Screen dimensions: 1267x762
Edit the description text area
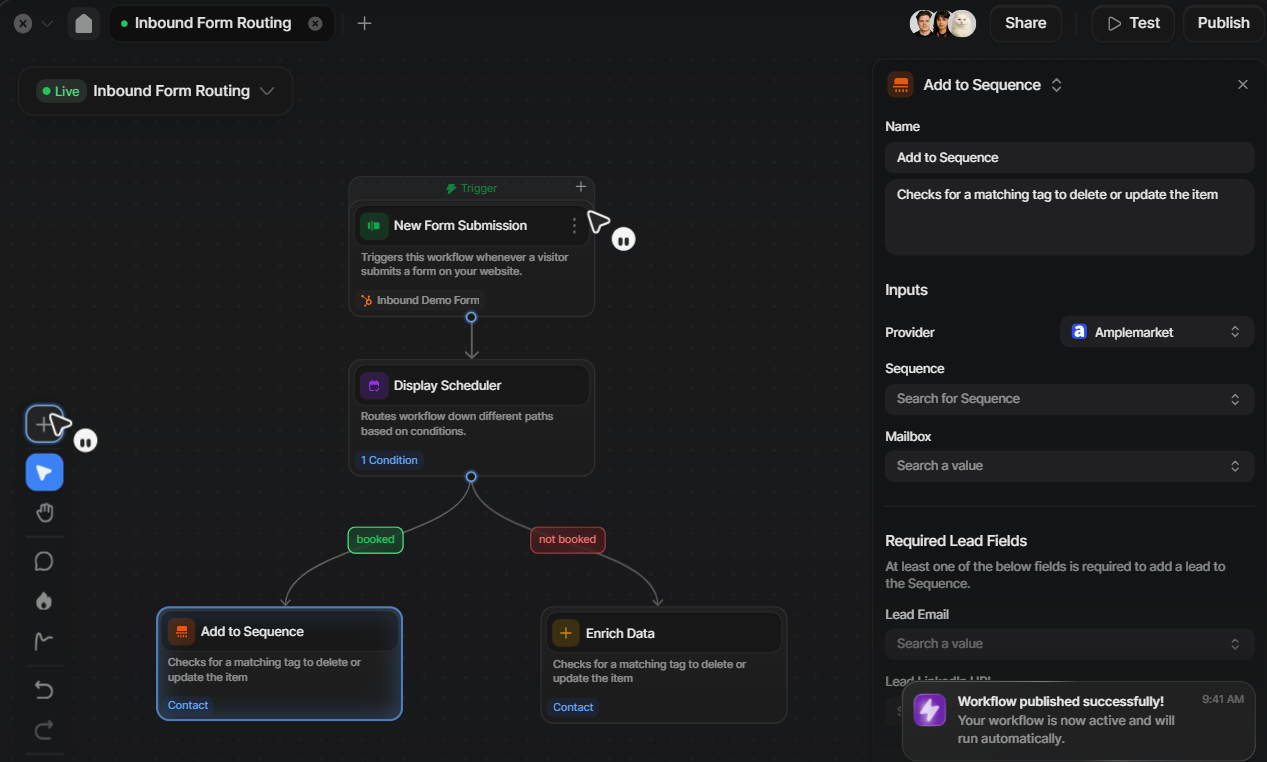pos(1069,217)
